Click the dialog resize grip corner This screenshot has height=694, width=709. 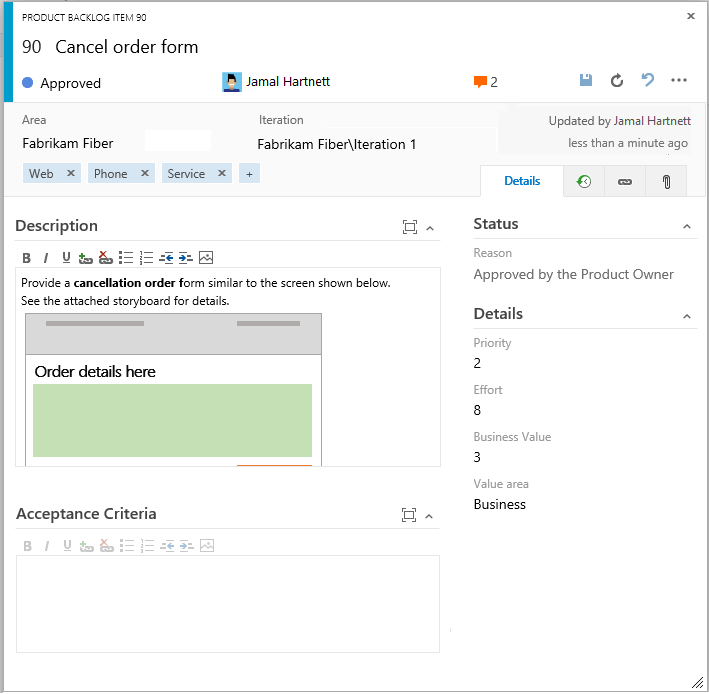[x=698, y=683]
